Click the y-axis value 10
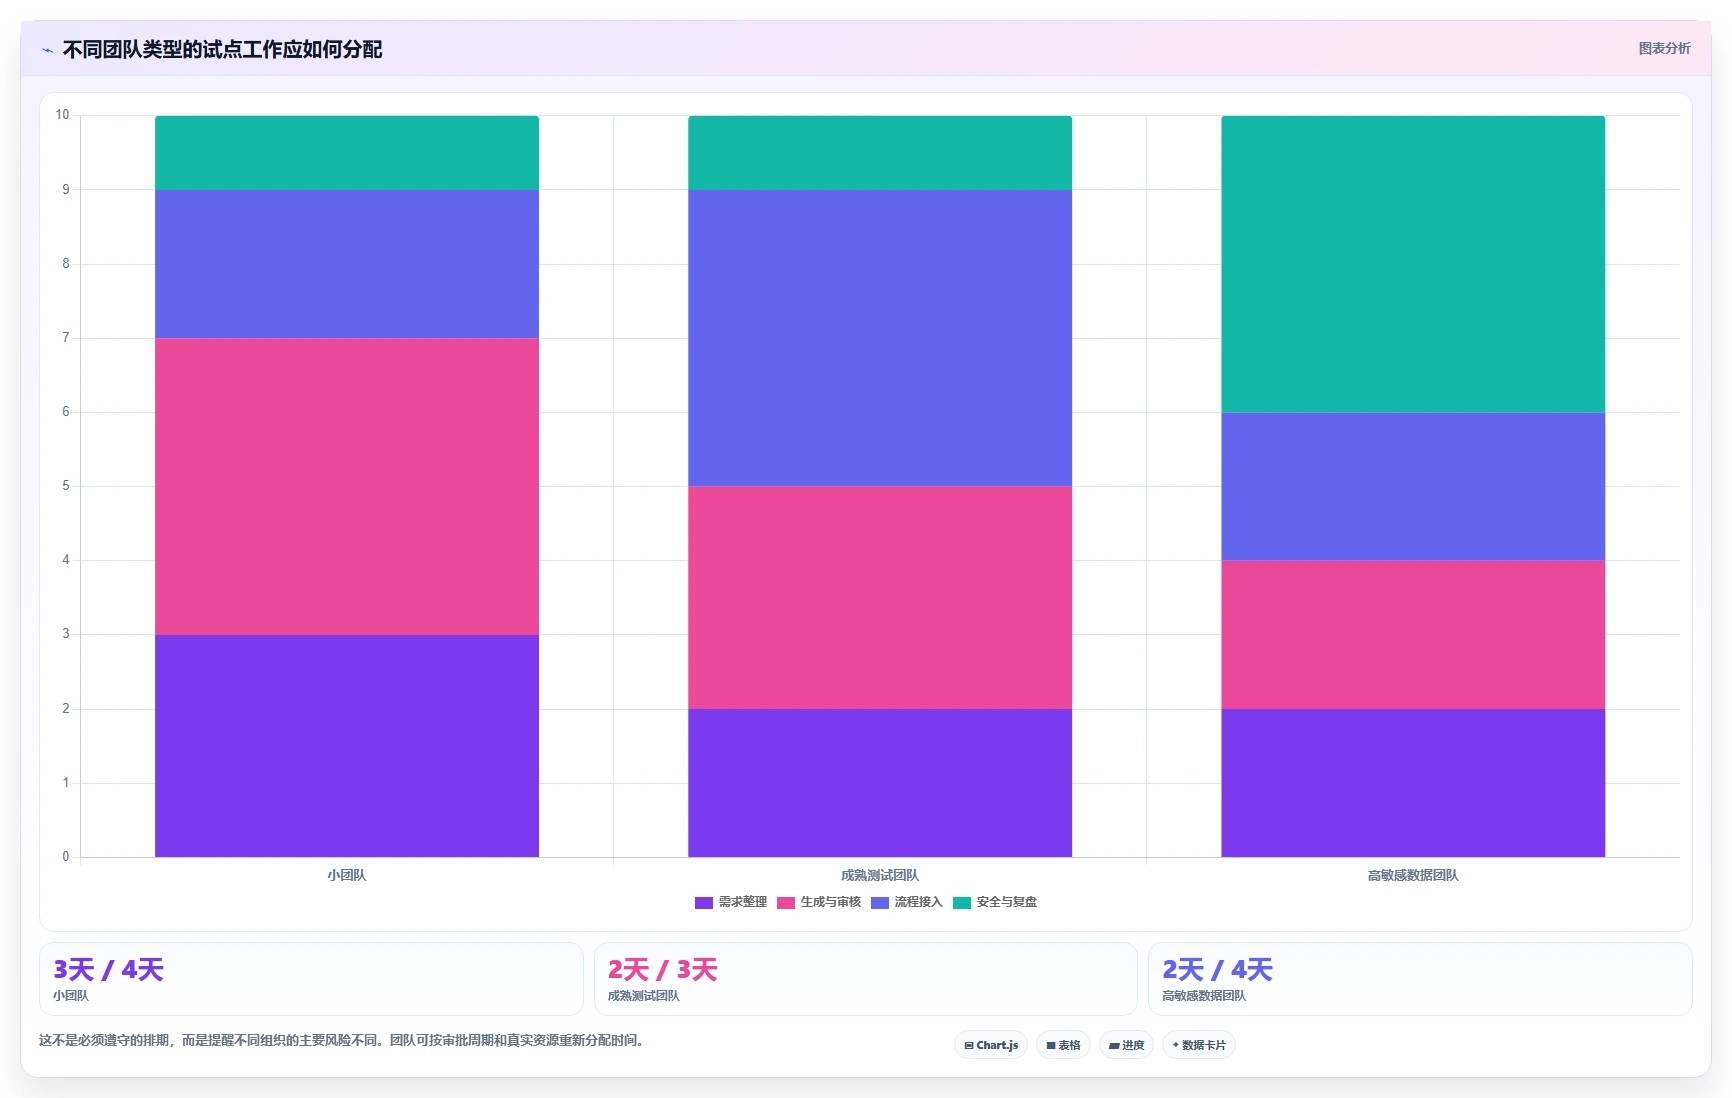 [x=63, y=115]
